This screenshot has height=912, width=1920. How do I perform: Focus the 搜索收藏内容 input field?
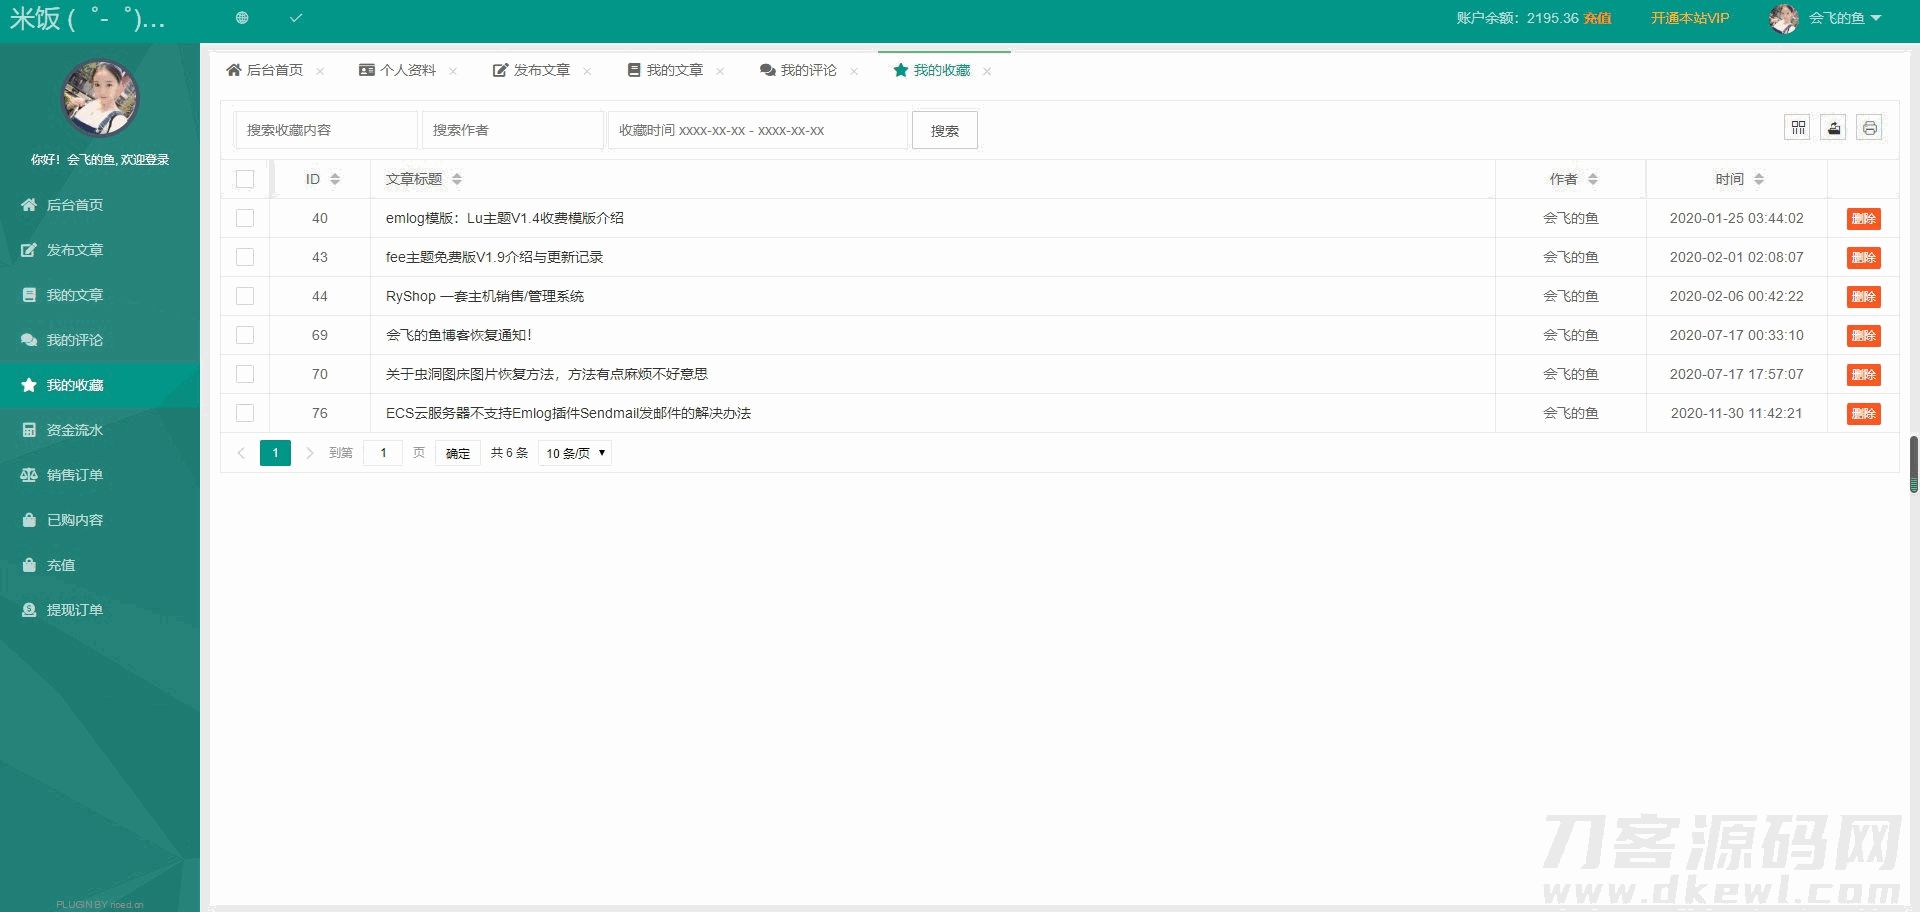coord(325,130)
